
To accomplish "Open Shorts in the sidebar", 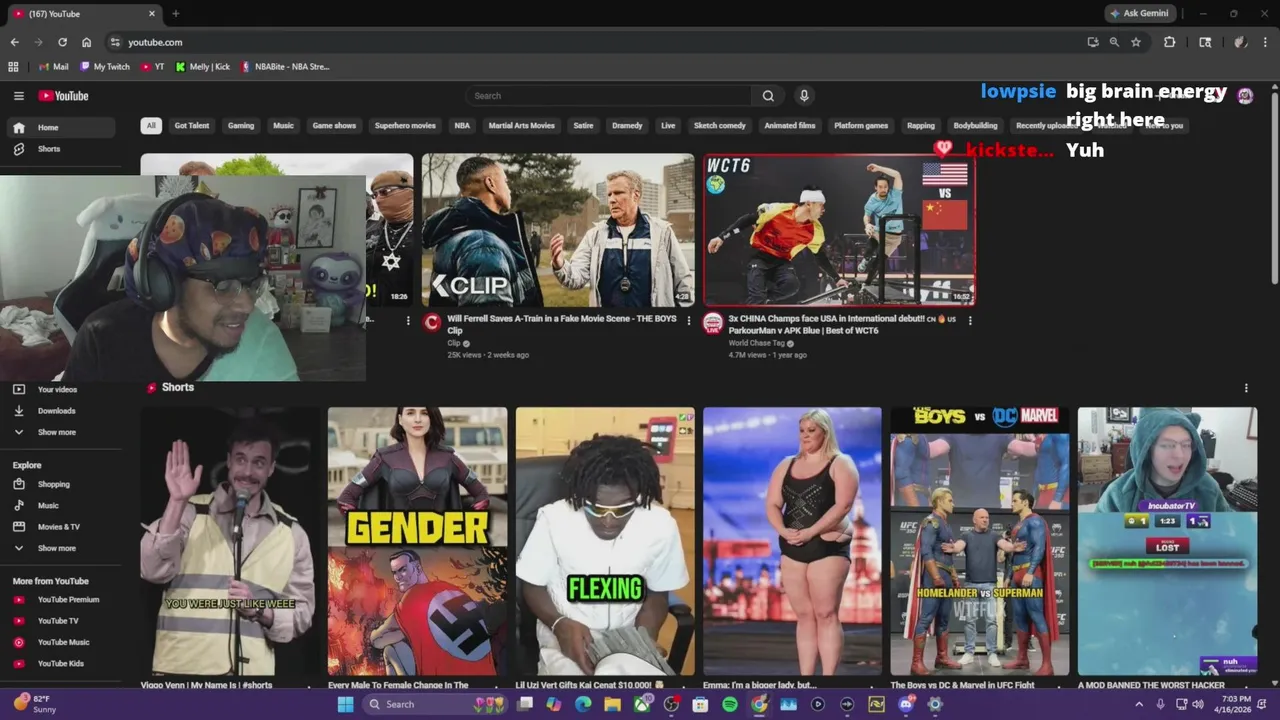I will tap(62, 149).
